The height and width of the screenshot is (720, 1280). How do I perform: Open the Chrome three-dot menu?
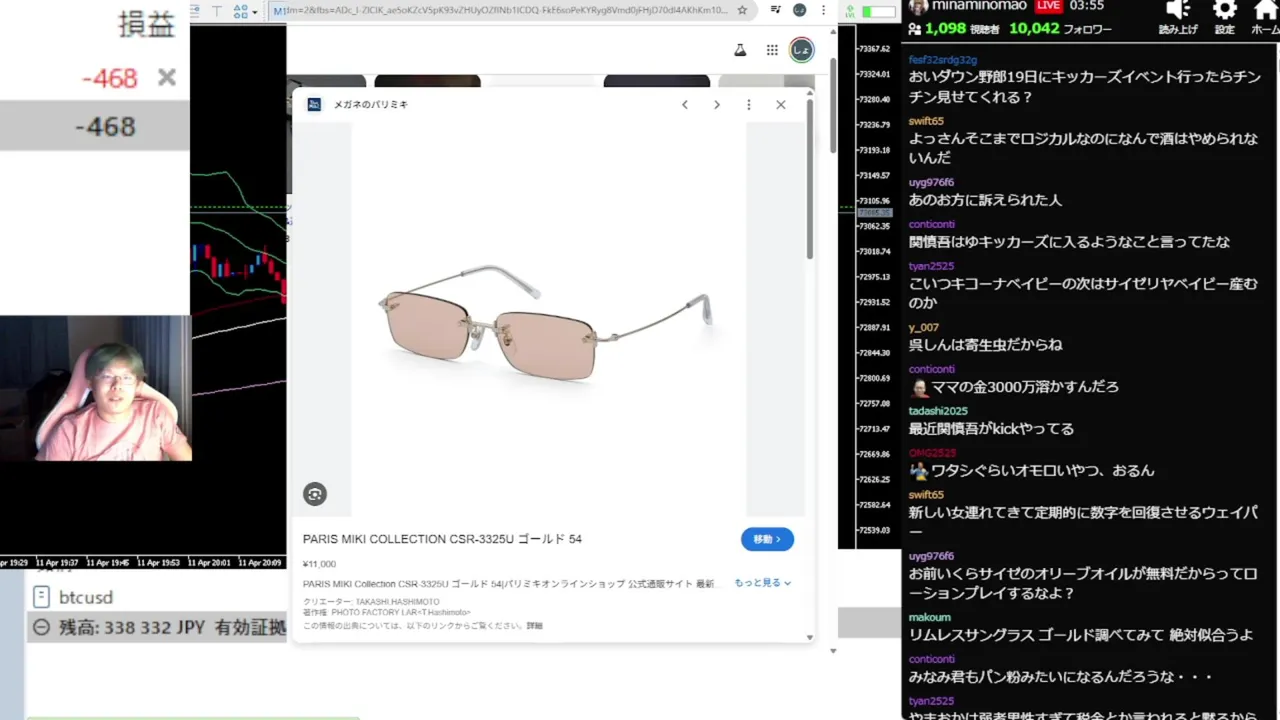825,10
